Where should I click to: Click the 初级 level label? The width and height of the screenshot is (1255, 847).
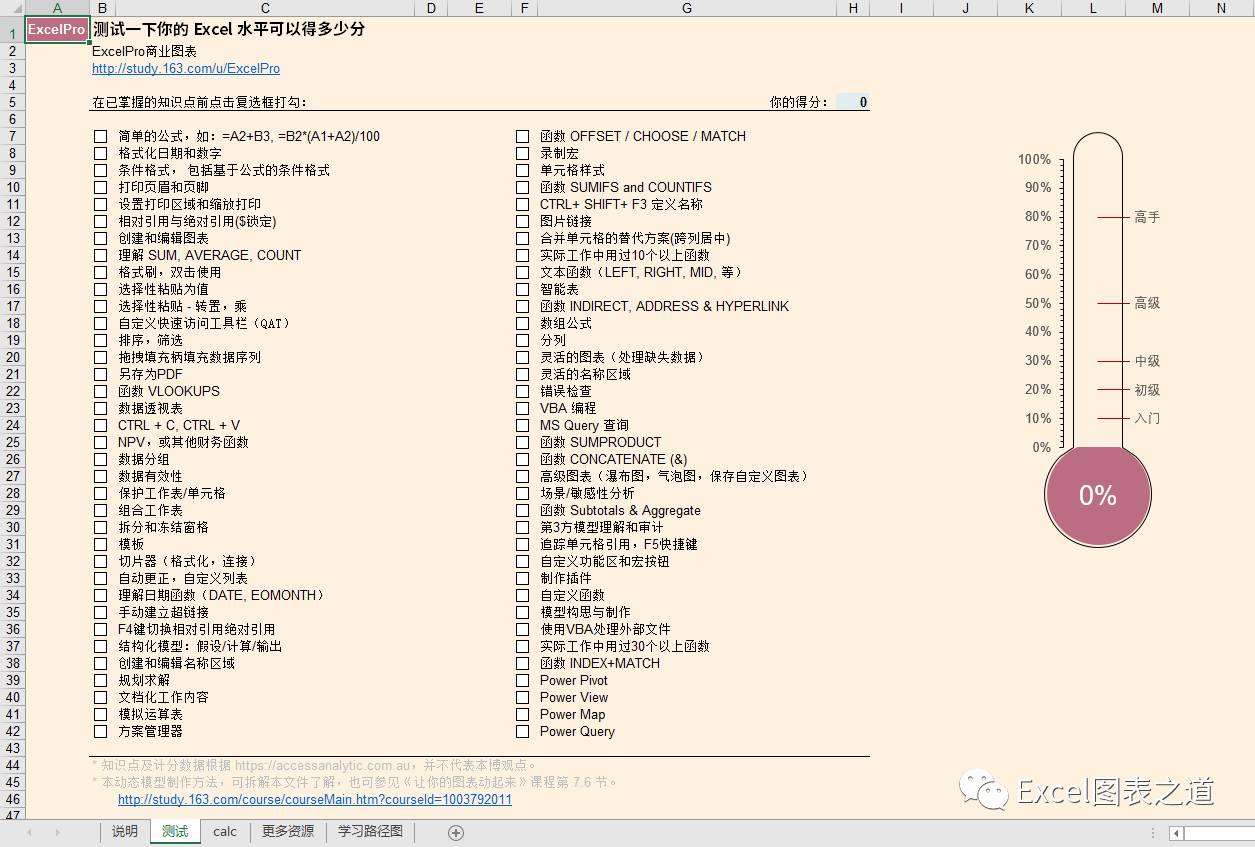click(x=1147, y=390)
